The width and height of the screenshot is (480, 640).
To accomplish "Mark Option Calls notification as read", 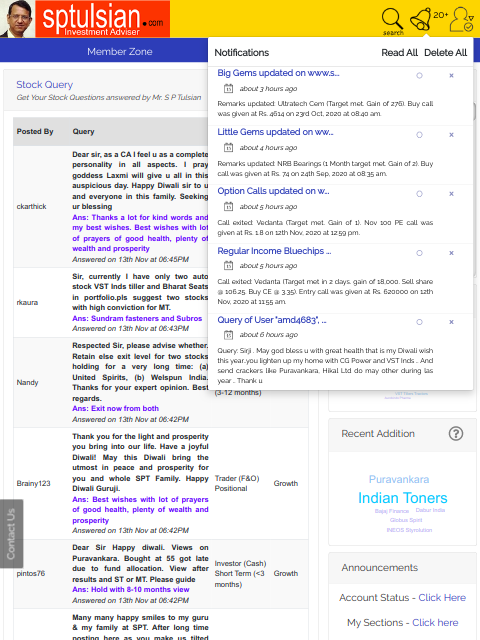I will pyautogui.click(x=419, y=194).
